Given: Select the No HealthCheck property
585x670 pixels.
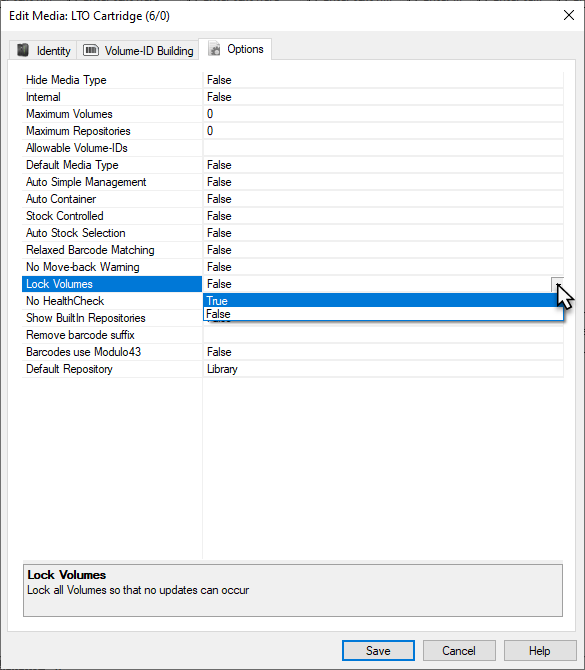Looking at the screenshot, I should click(x=112, y=301).
